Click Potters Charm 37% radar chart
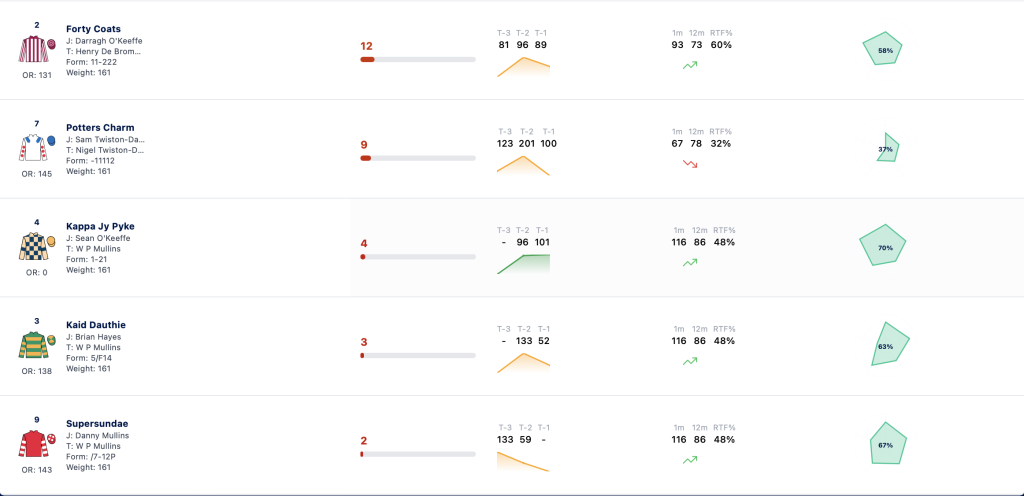This screenshot has width=1024, height=496. [x=888, y=148]
